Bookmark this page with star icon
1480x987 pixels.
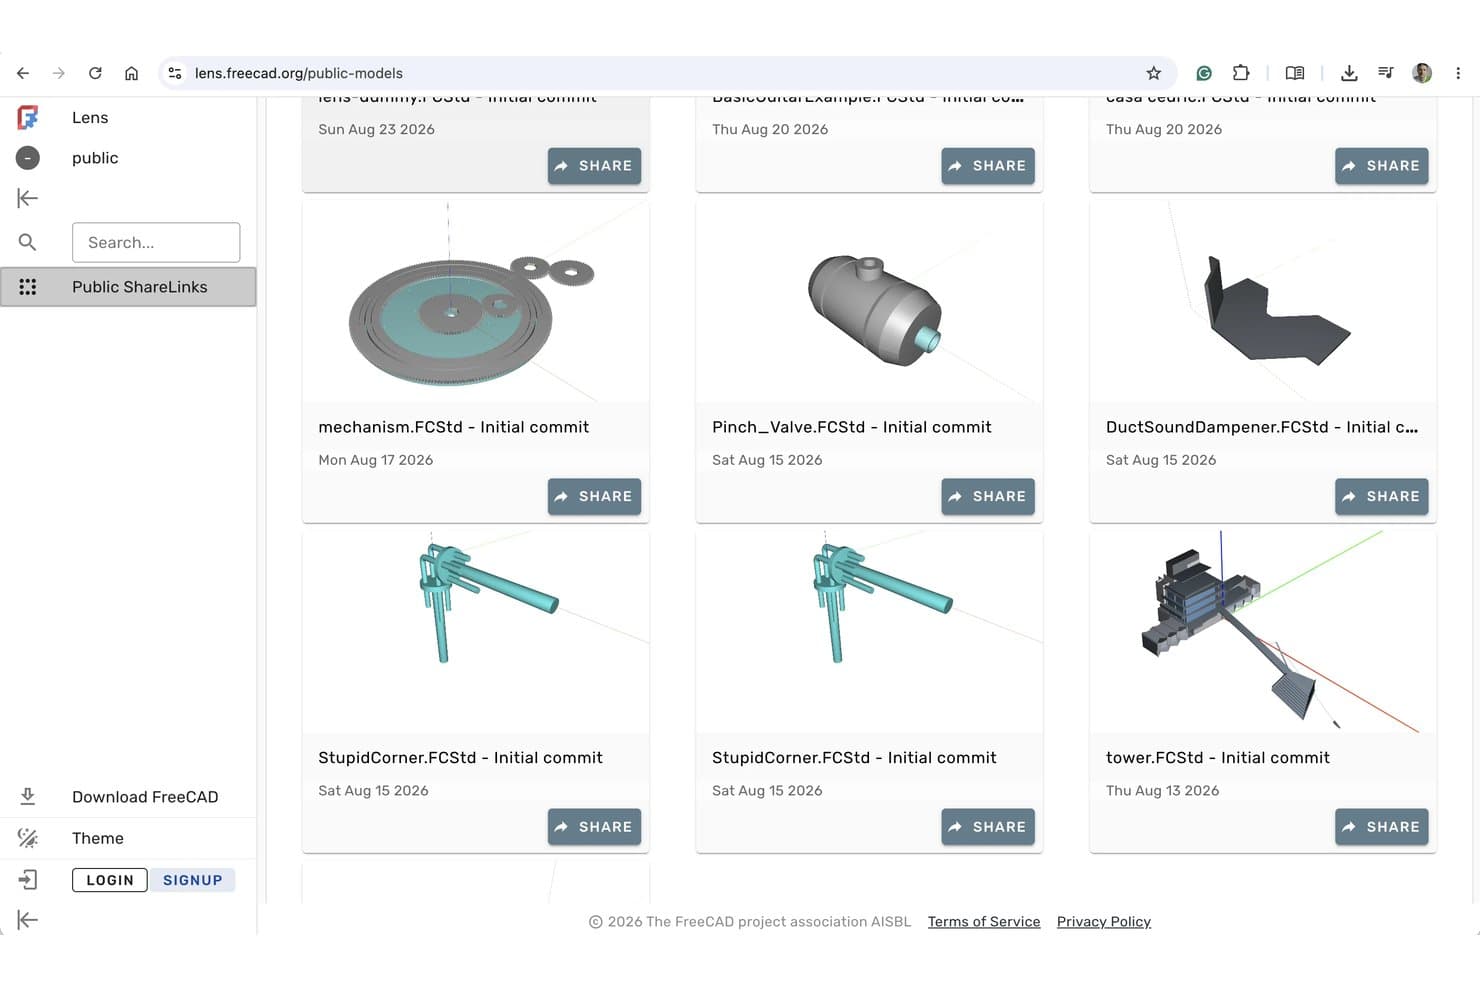[x=1154, y=73]
